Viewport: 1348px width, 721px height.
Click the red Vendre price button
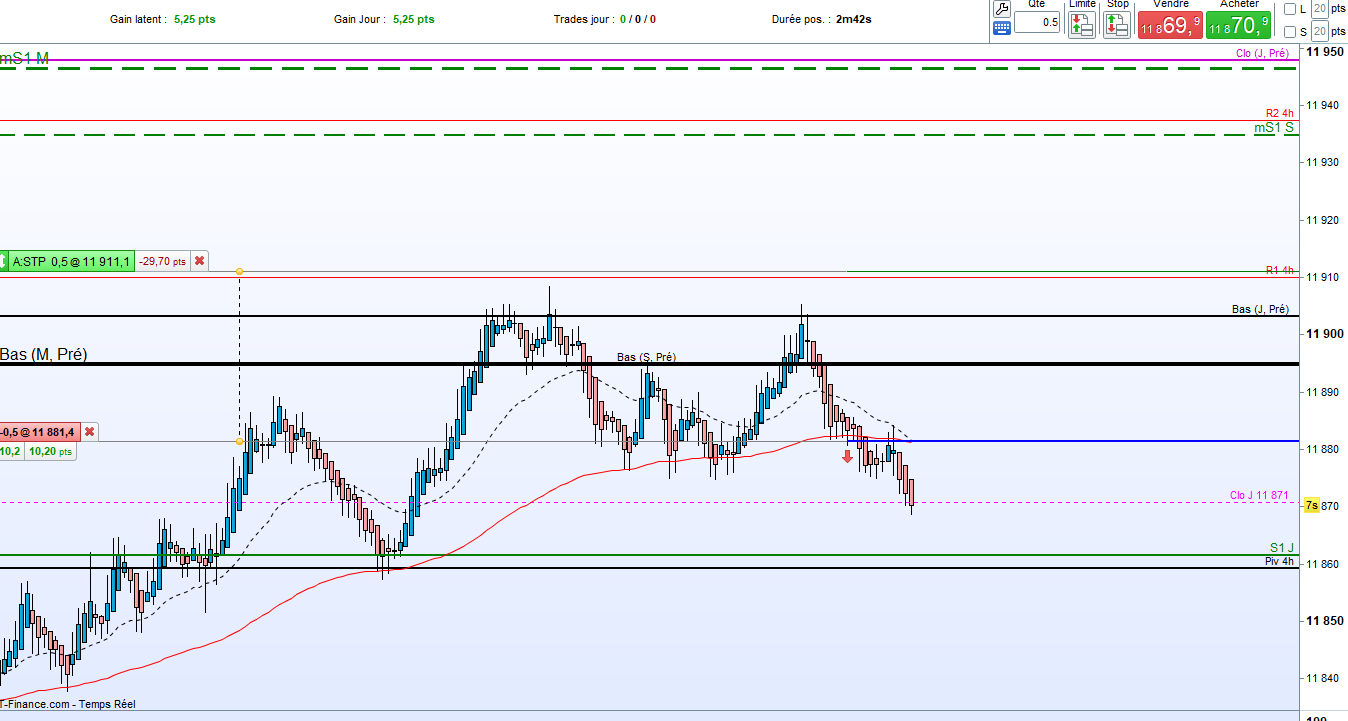point(1169,25)
